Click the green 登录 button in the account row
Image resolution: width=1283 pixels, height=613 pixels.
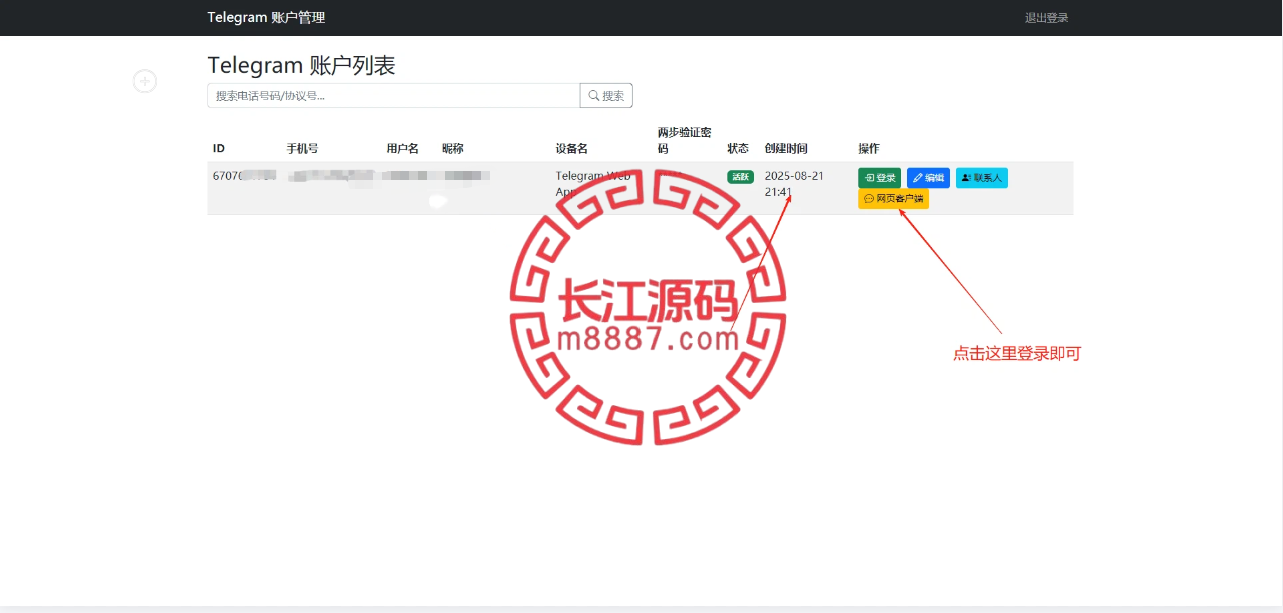point(879,178)
